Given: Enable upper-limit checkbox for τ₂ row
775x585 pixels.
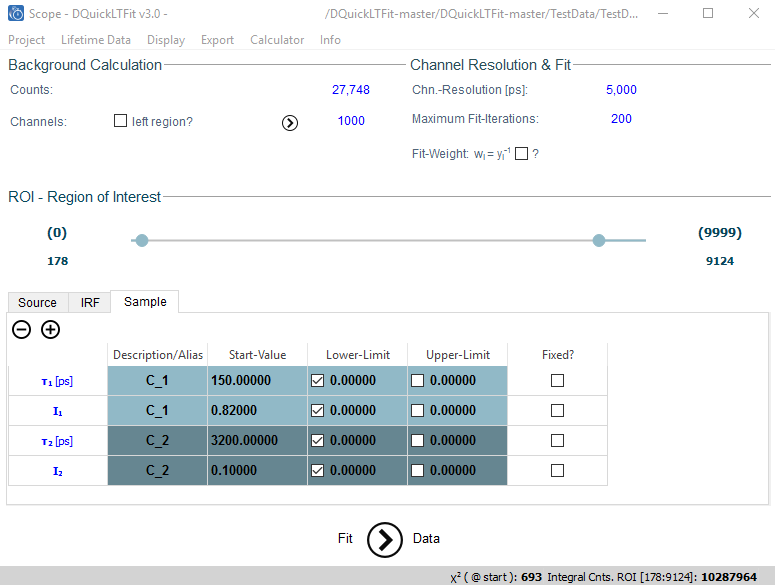Looking at the screenshot, I should [x=418, y=440].
